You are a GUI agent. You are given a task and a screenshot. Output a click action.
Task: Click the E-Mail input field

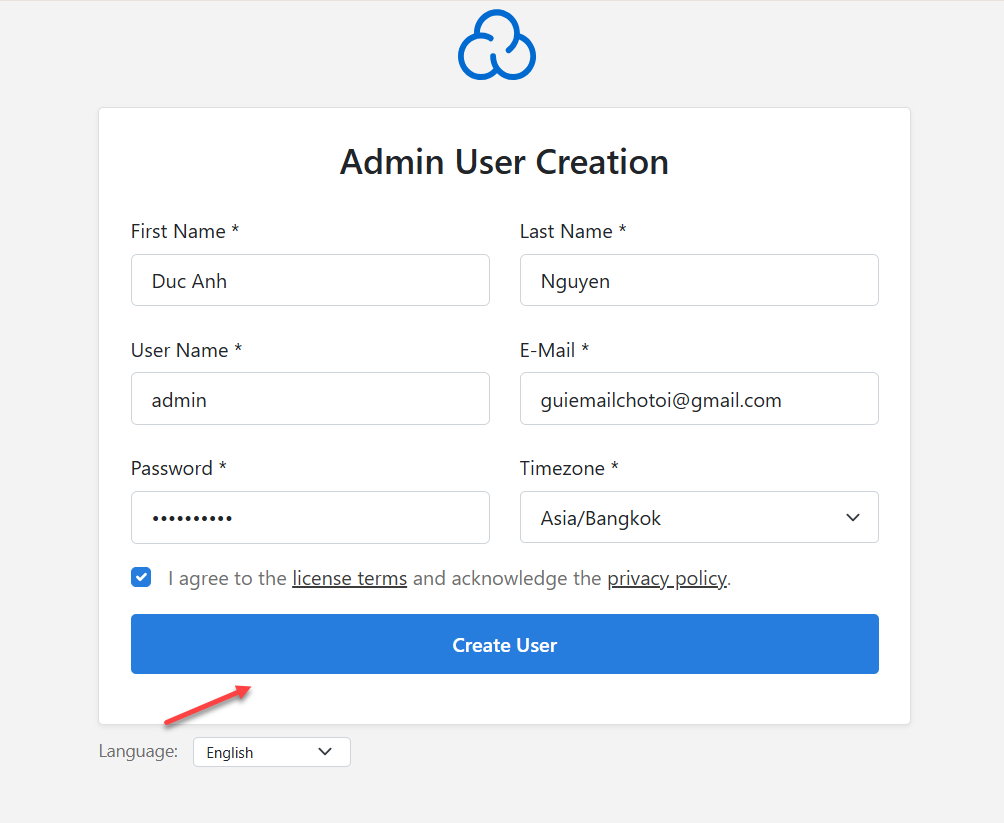[x=698, y=400]
